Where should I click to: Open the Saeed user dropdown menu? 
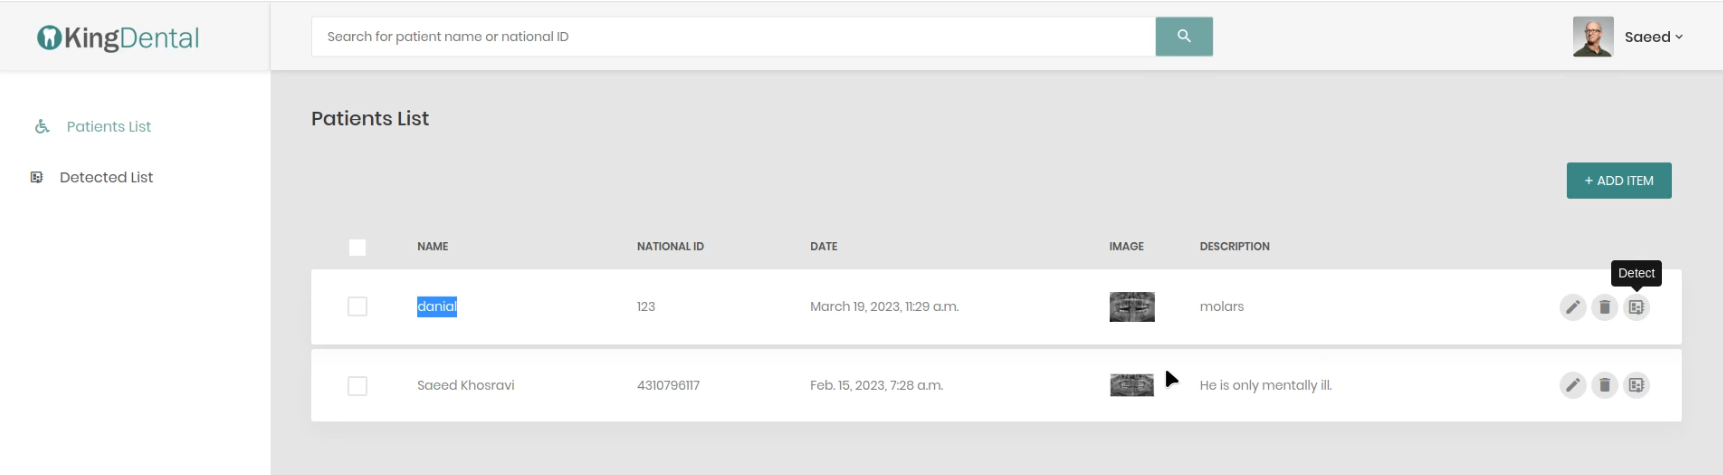coord(1653,37)
